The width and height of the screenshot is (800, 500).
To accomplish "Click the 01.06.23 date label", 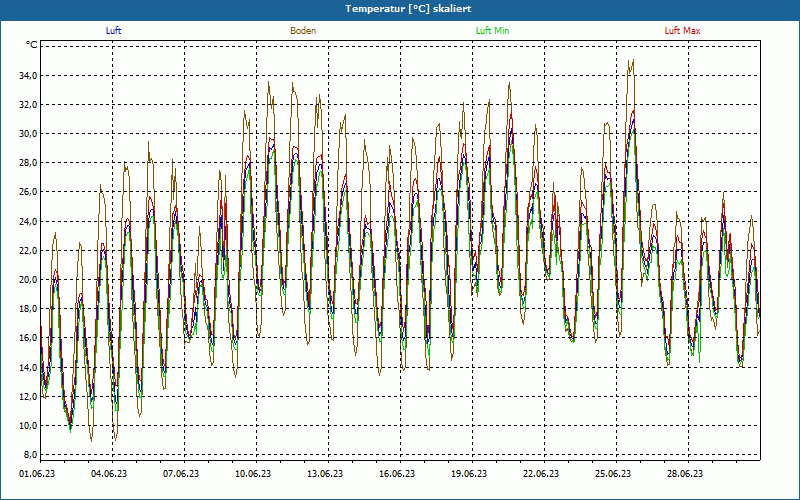I will coord(37,474).
